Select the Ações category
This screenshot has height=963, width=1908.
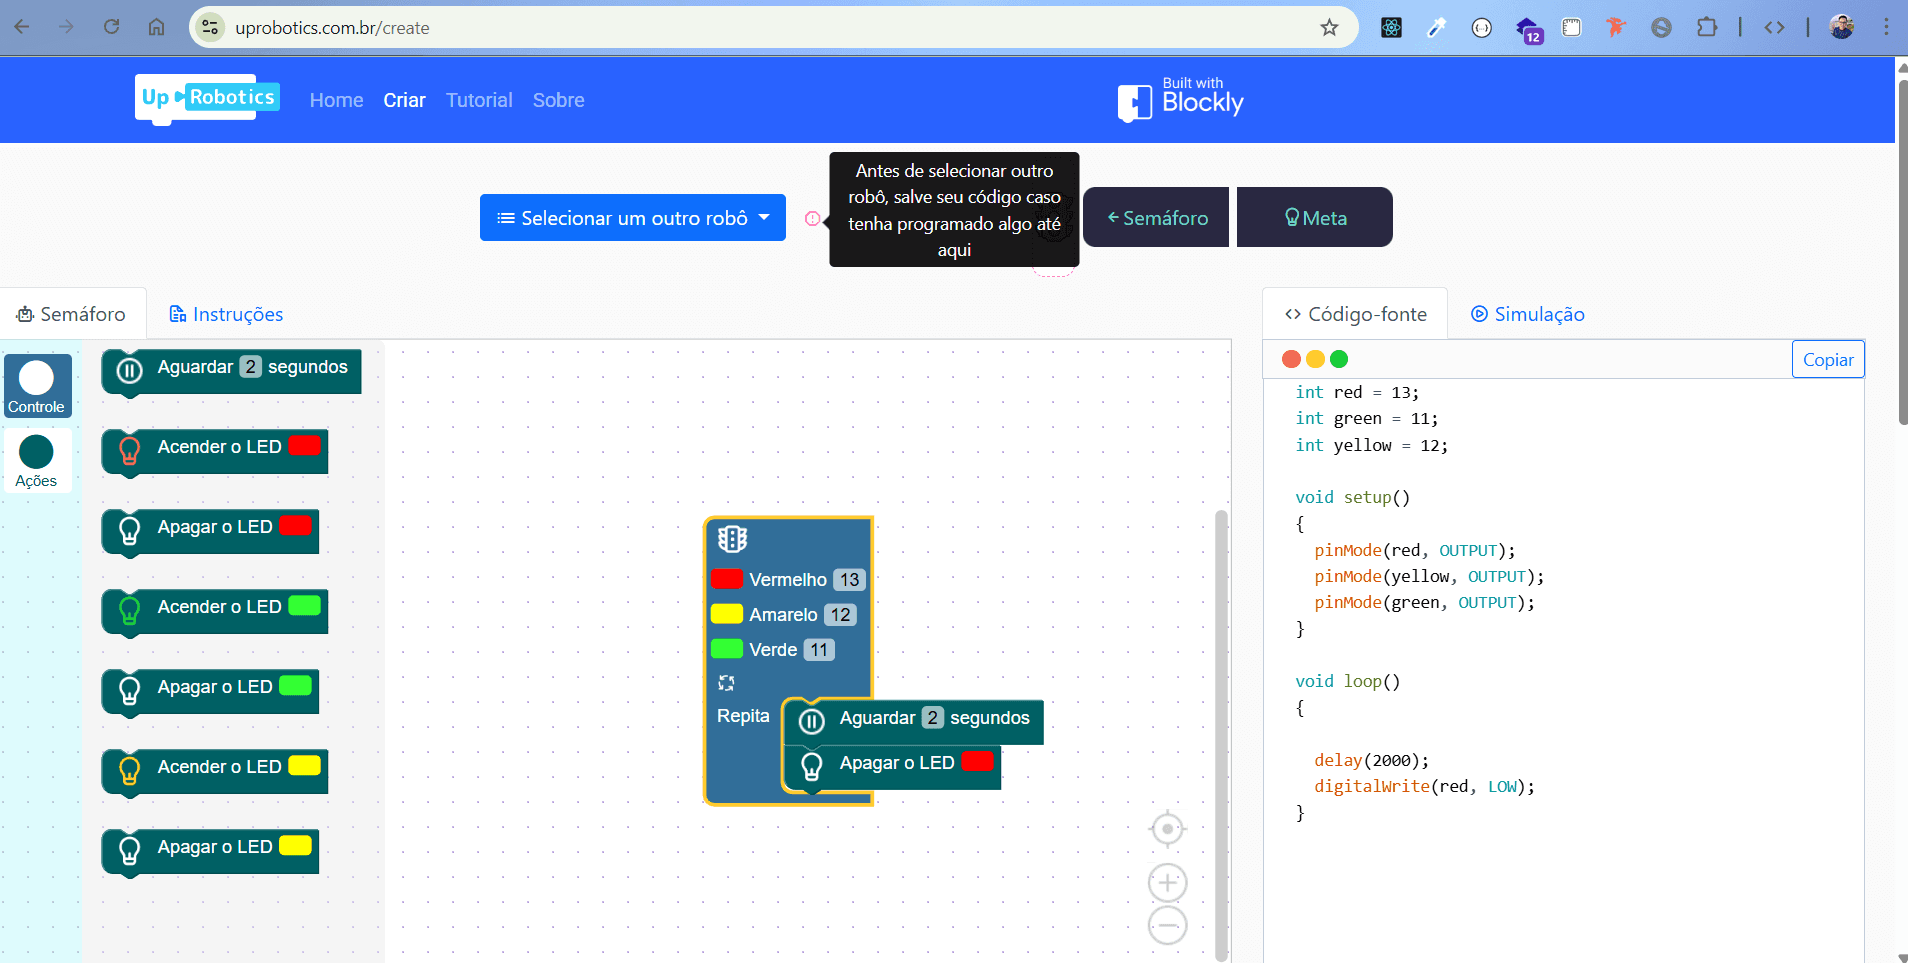[x=37, y=461]
